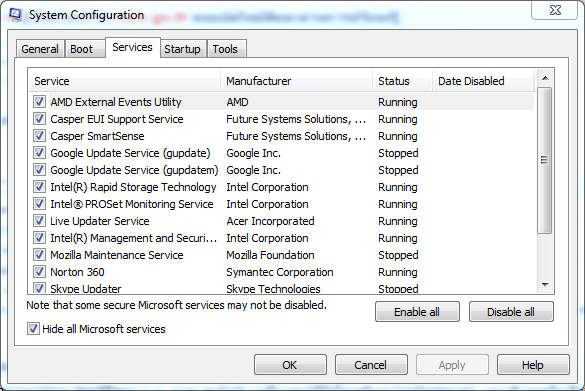This screenshot has width=585, height=391.
Task: Open Help for System Configuration
Action: pos(533,365)
